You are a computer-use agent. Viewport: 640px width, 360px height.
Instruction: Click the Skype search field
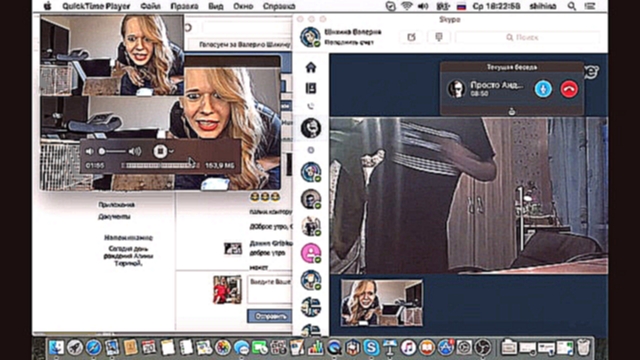tap(527, 37)
